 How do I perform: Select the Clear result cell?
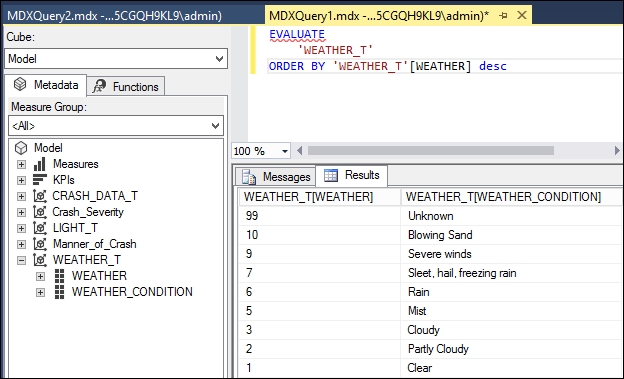pyautogui.click(x=512, y=368)
